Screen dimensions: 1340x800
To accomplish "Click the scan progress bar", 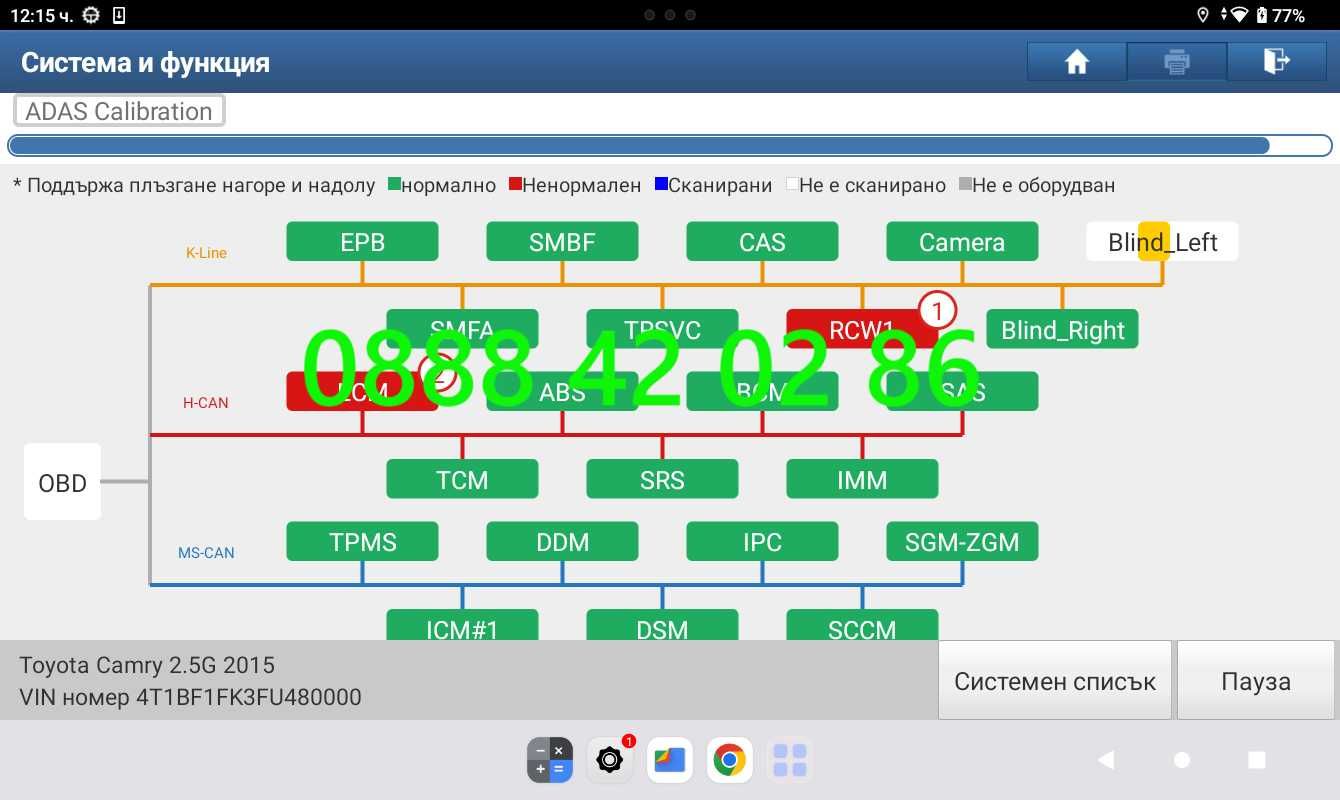I will (670, 146).
